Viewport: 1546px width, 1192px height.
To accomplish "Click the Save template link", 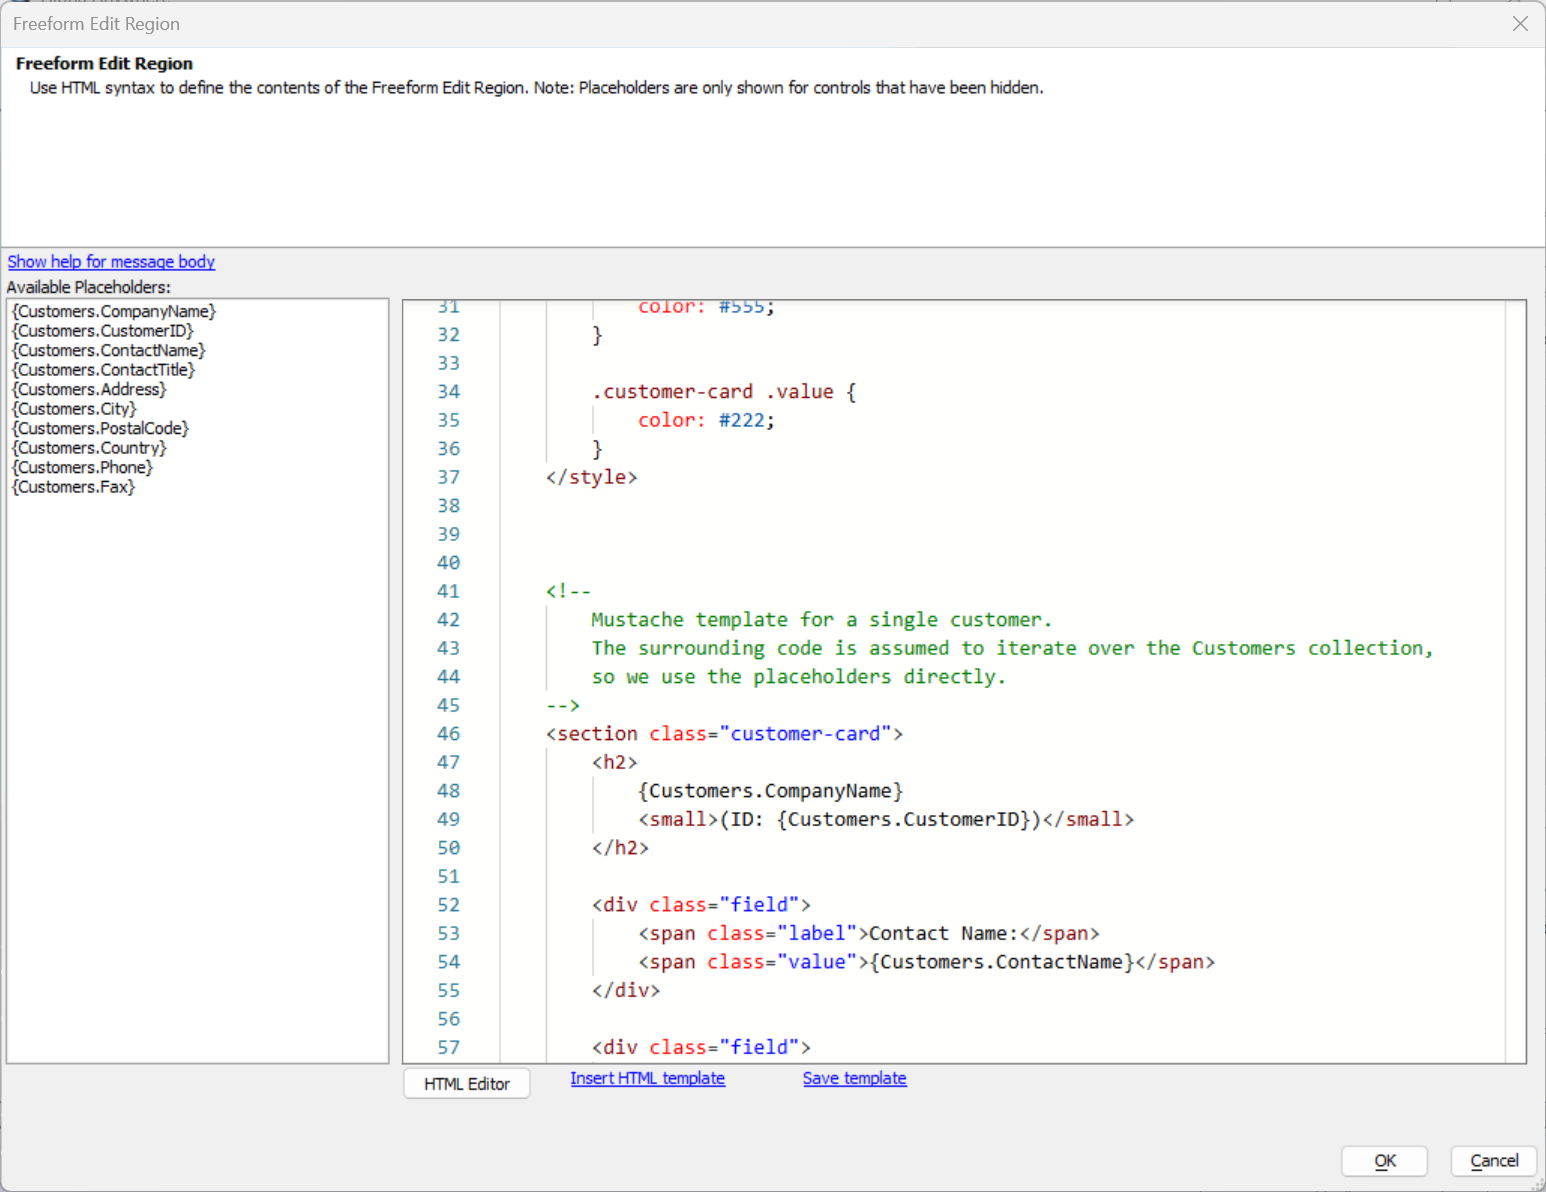I will 854,1078.
